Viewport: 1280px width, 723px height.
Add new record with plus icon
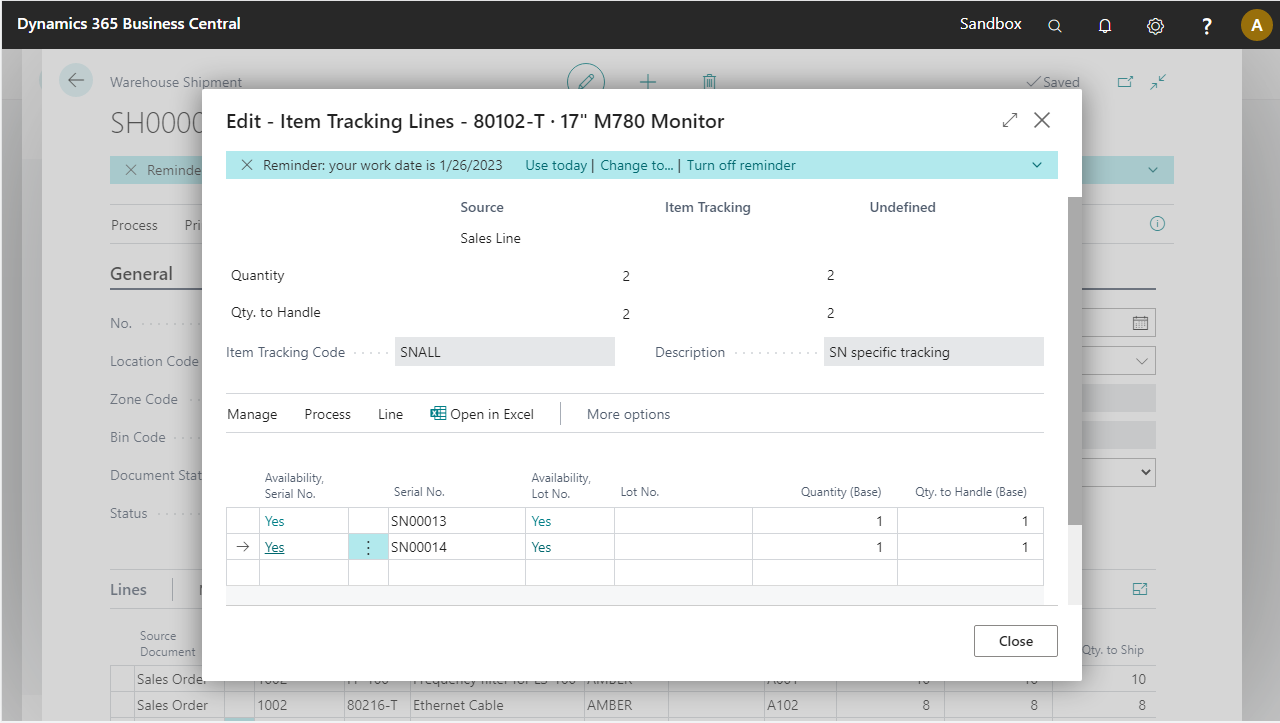coord(648,82)
